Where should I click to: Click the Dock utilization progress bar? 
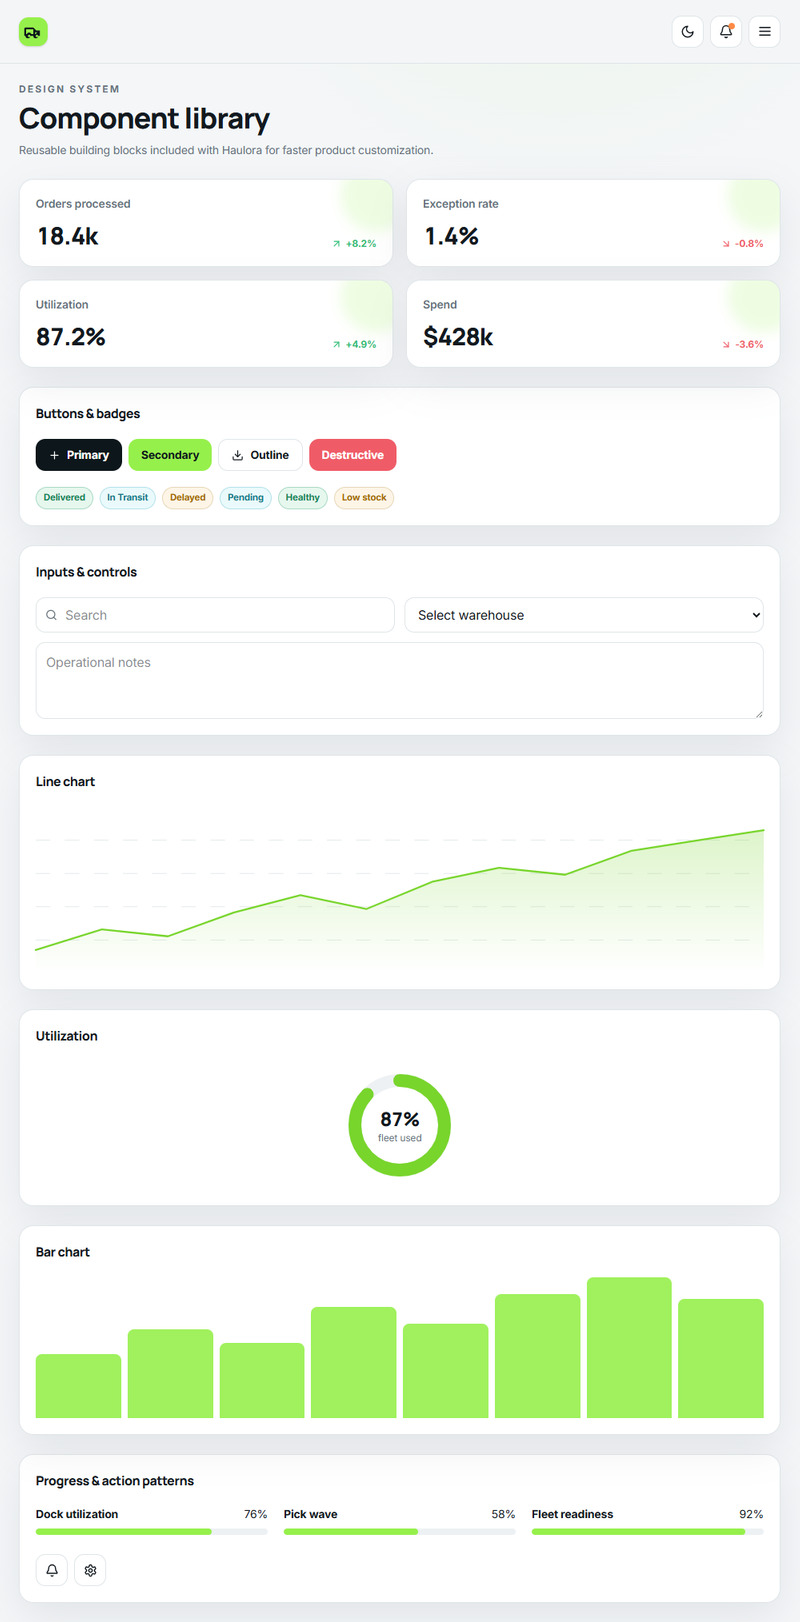pyautogui.click(x=152, y=1531)
